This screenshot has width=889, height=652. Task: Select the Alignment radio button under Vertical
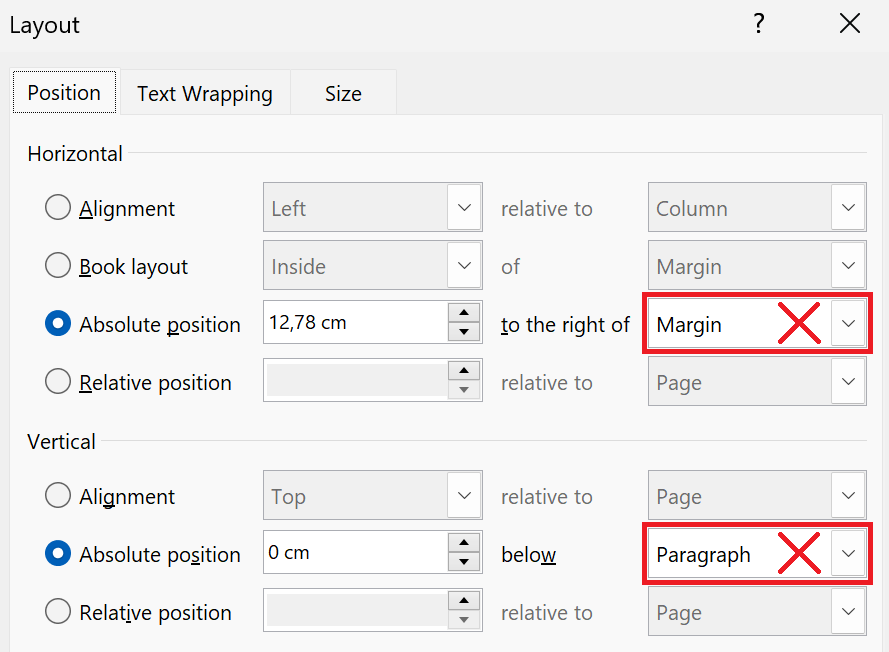coord(57,495)
